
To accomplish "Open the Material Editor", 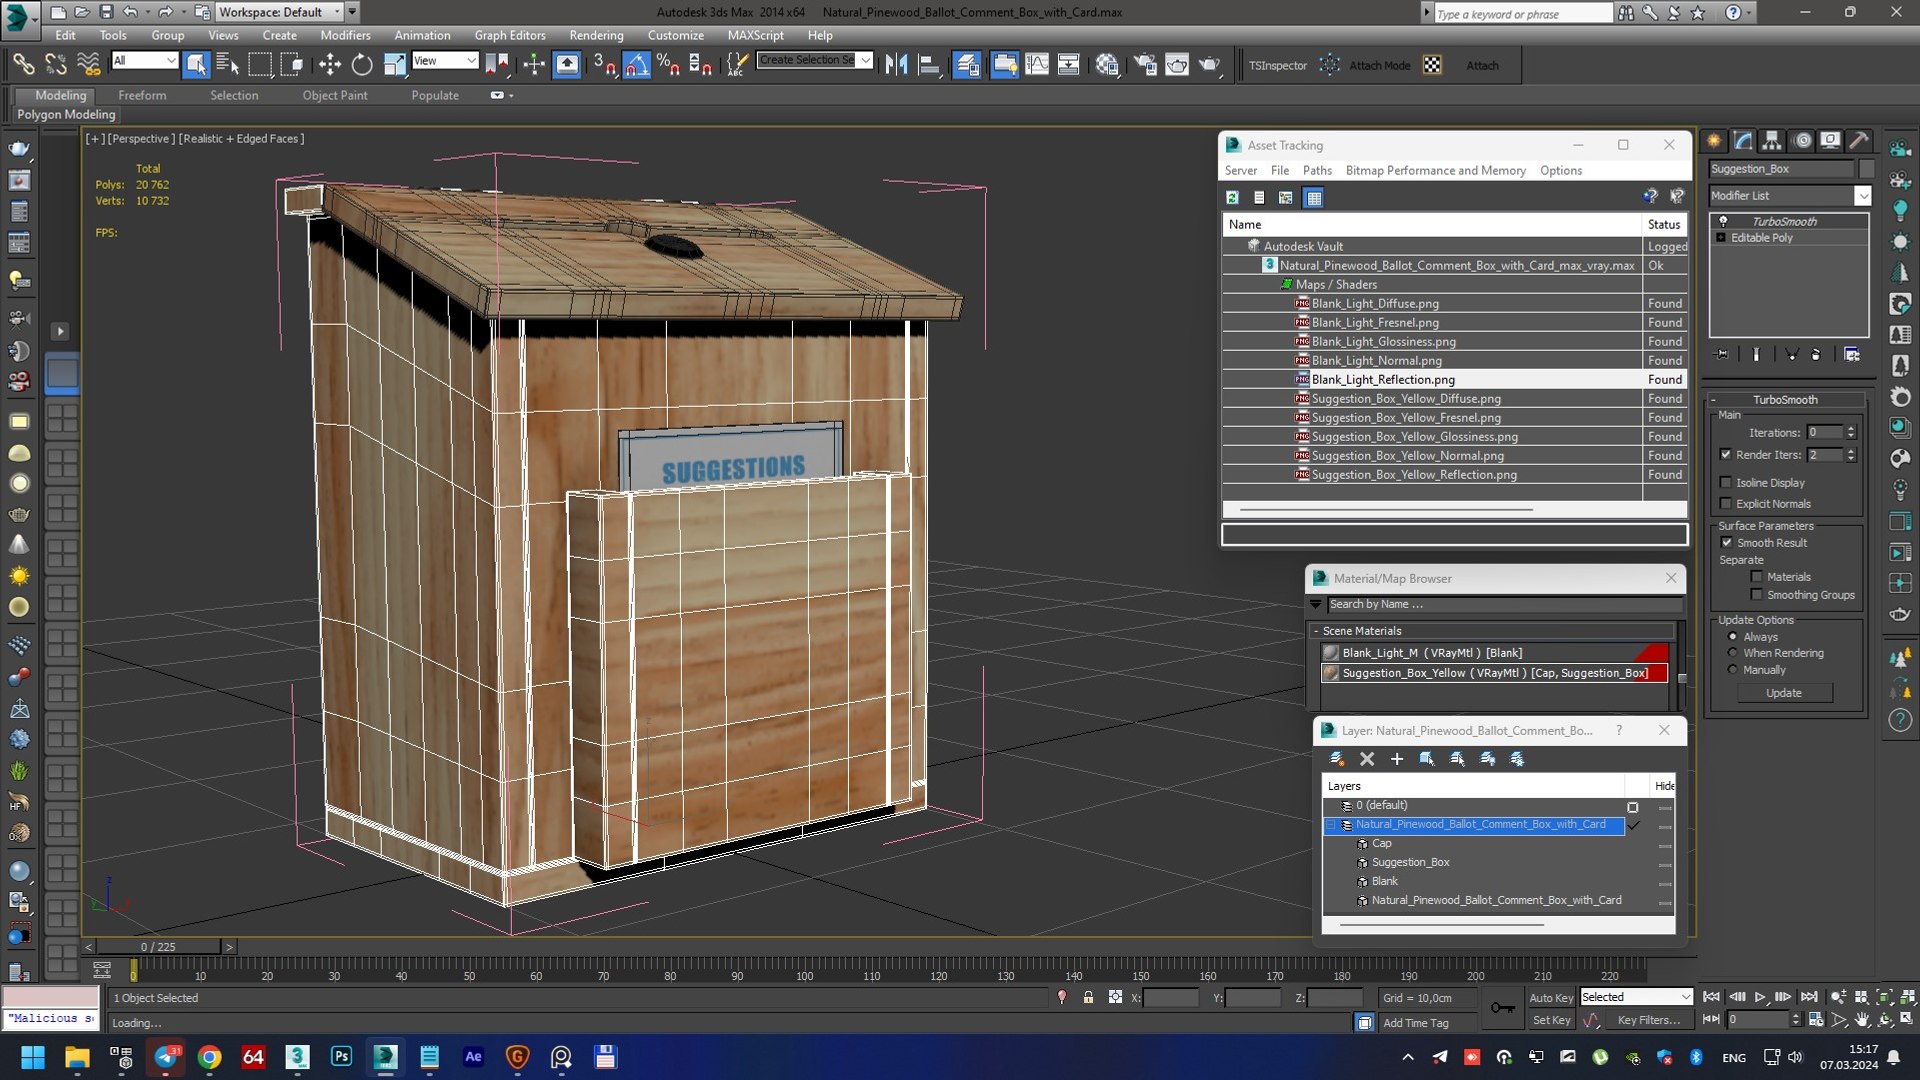I will 1107,65.
